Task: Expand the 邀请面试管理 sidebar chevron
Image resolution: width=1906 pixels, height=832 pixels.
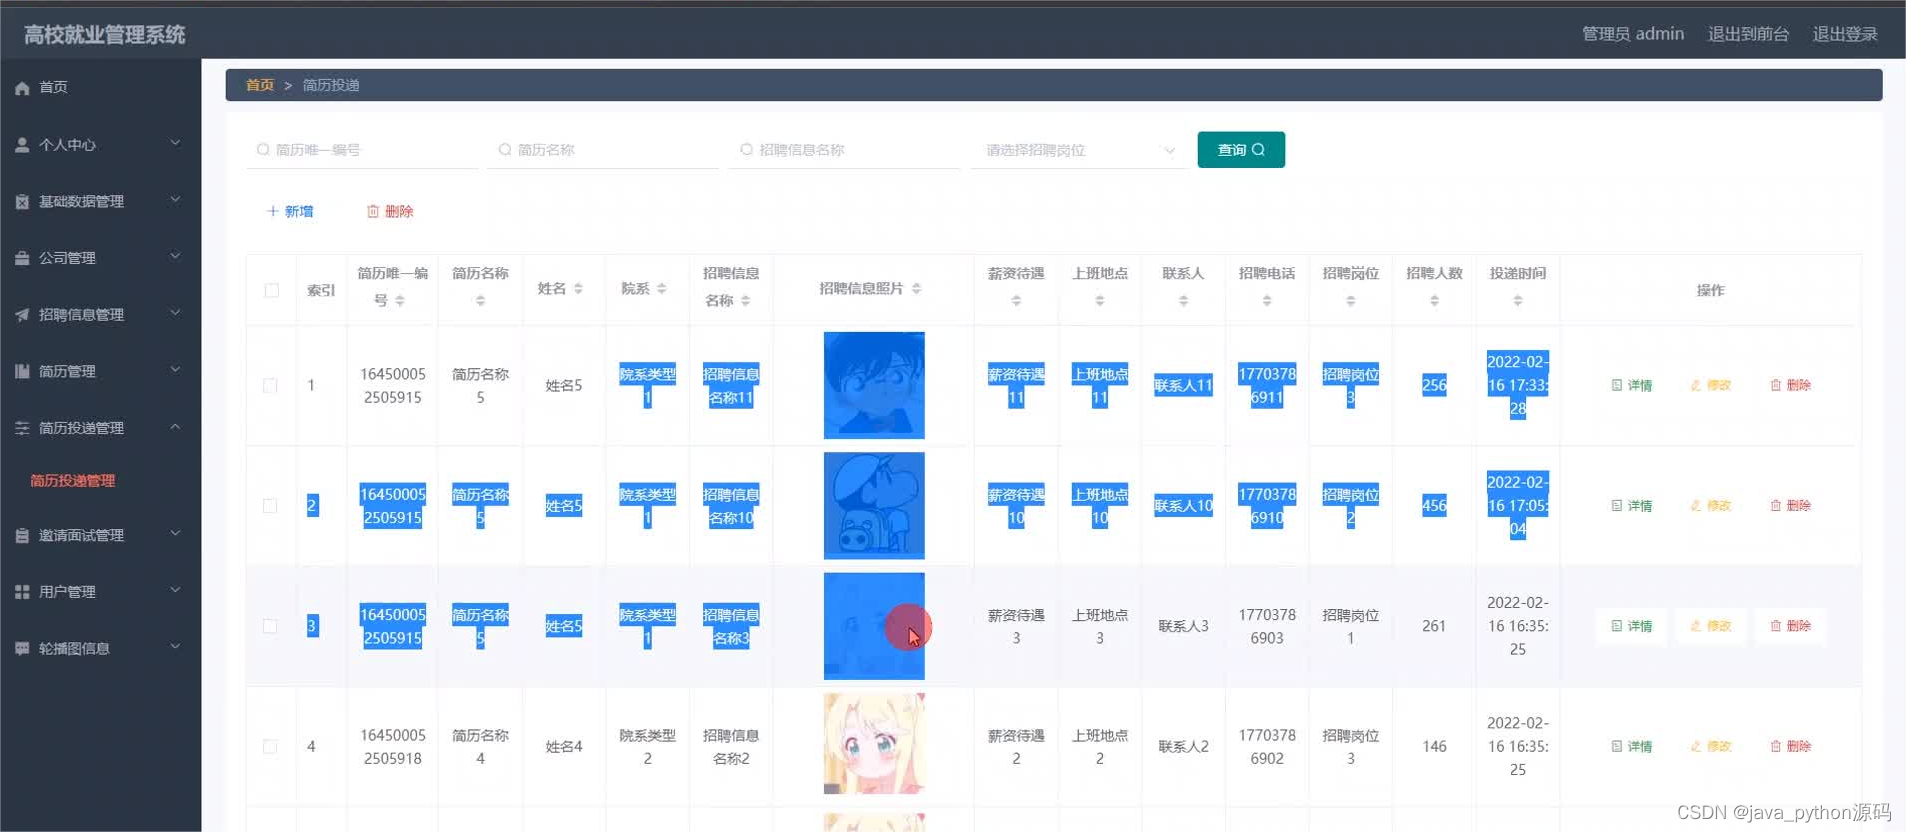Action: coord(175,533)
